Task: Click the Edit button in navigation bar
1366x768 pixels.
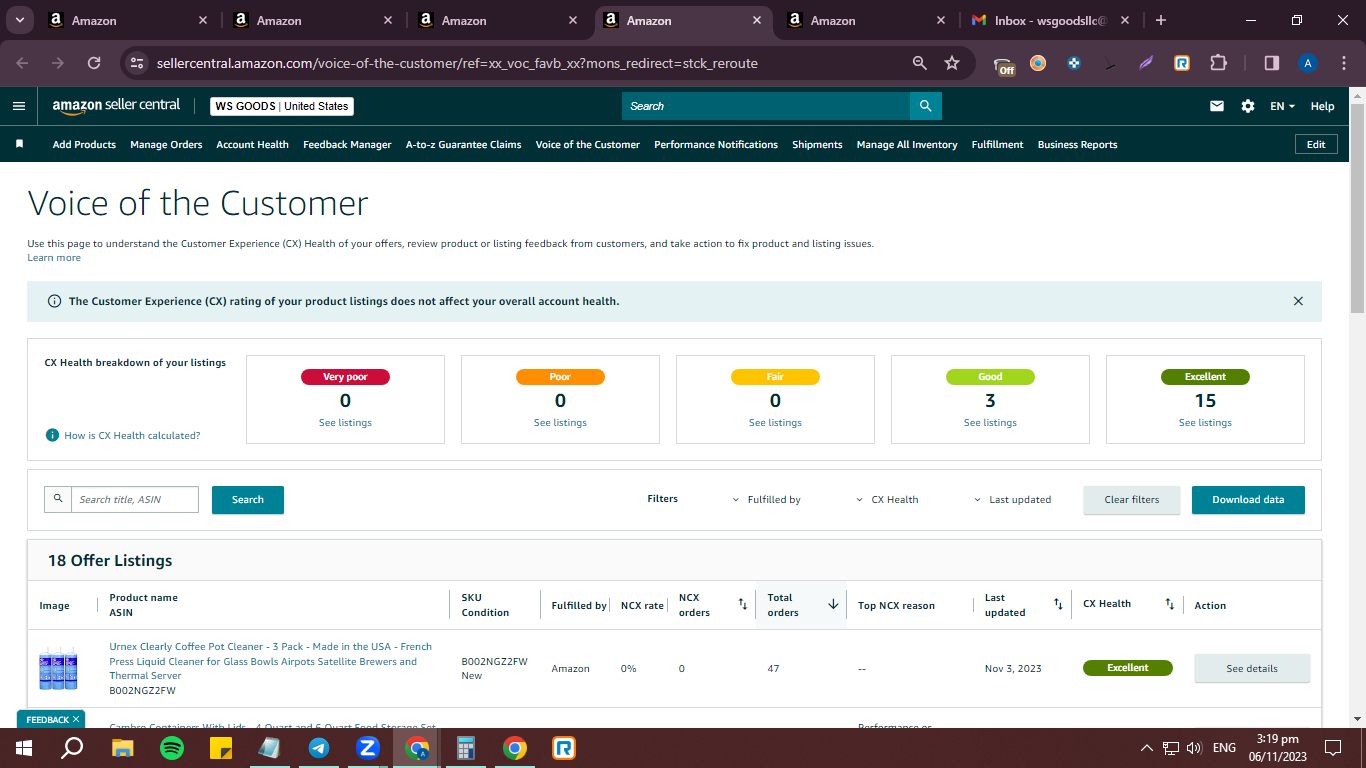Action: coord(1316,144)
